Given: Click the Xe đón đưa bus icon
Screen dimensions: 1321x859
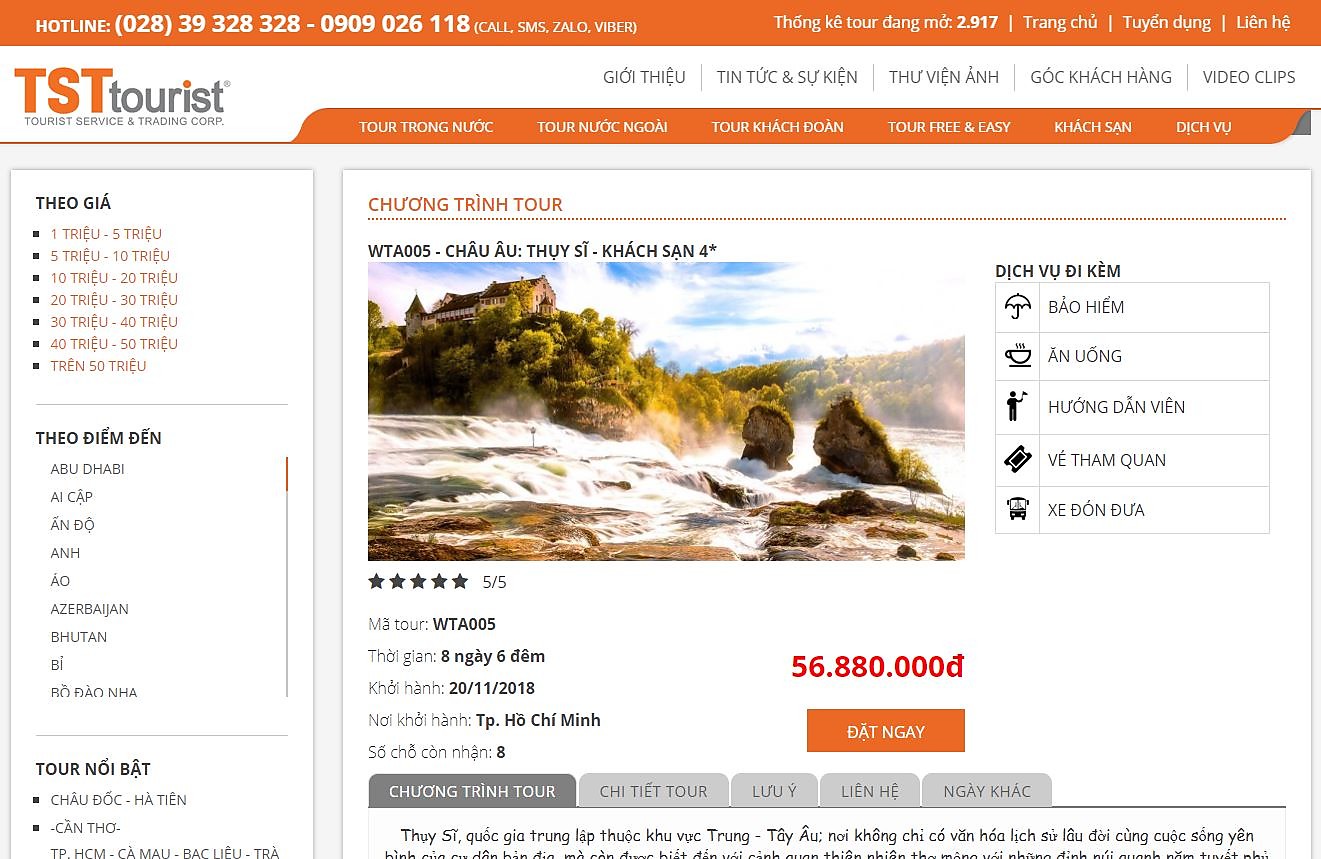Looking at the screenshot, I should [x=1017, y=509].
